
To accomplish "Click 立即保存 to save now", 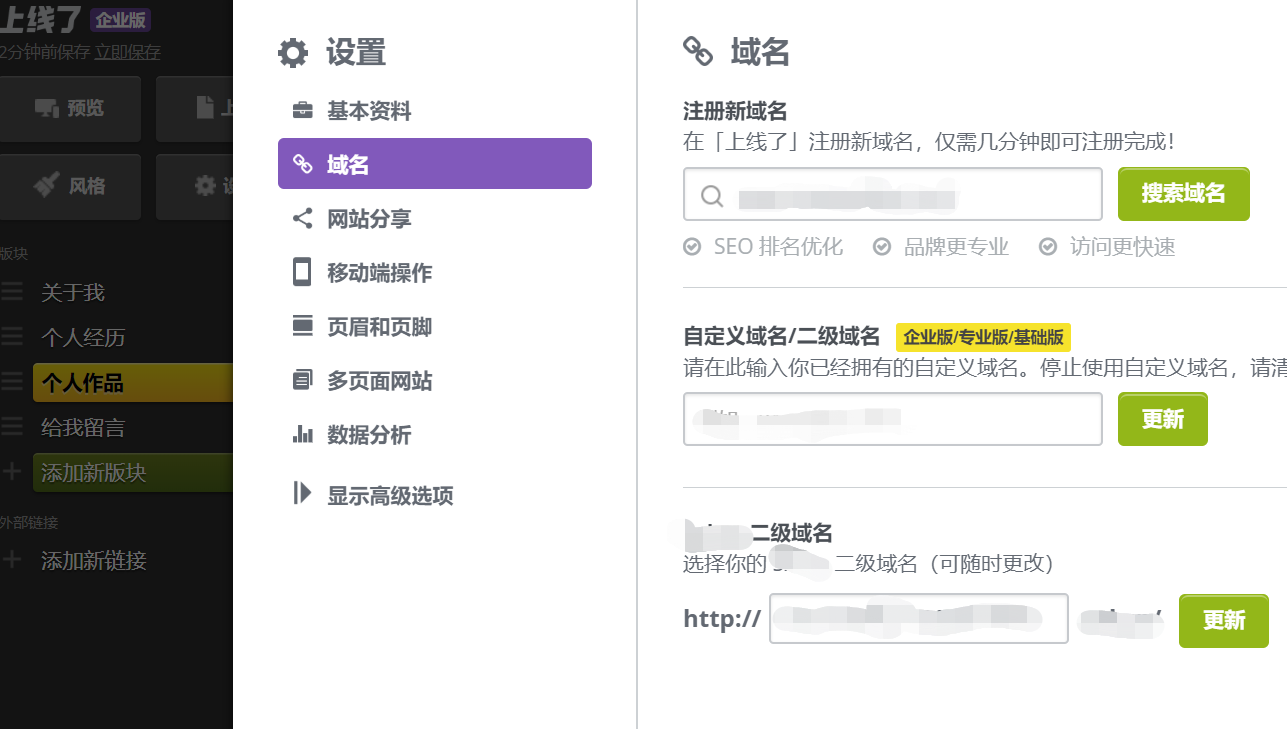I will pyautogui.click(x=128, y=52).
